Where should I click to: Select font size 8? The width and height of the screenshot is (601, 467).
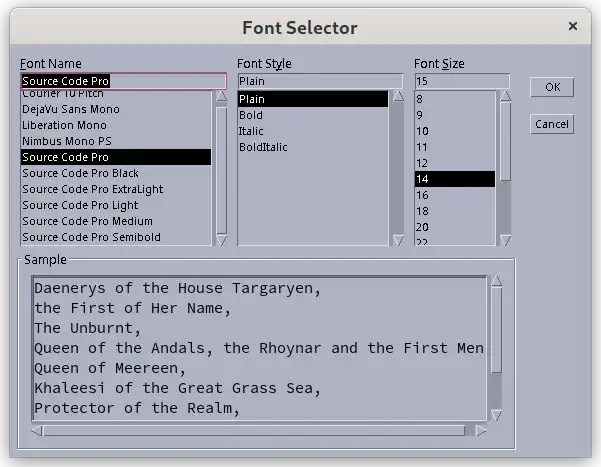point(455,99)
